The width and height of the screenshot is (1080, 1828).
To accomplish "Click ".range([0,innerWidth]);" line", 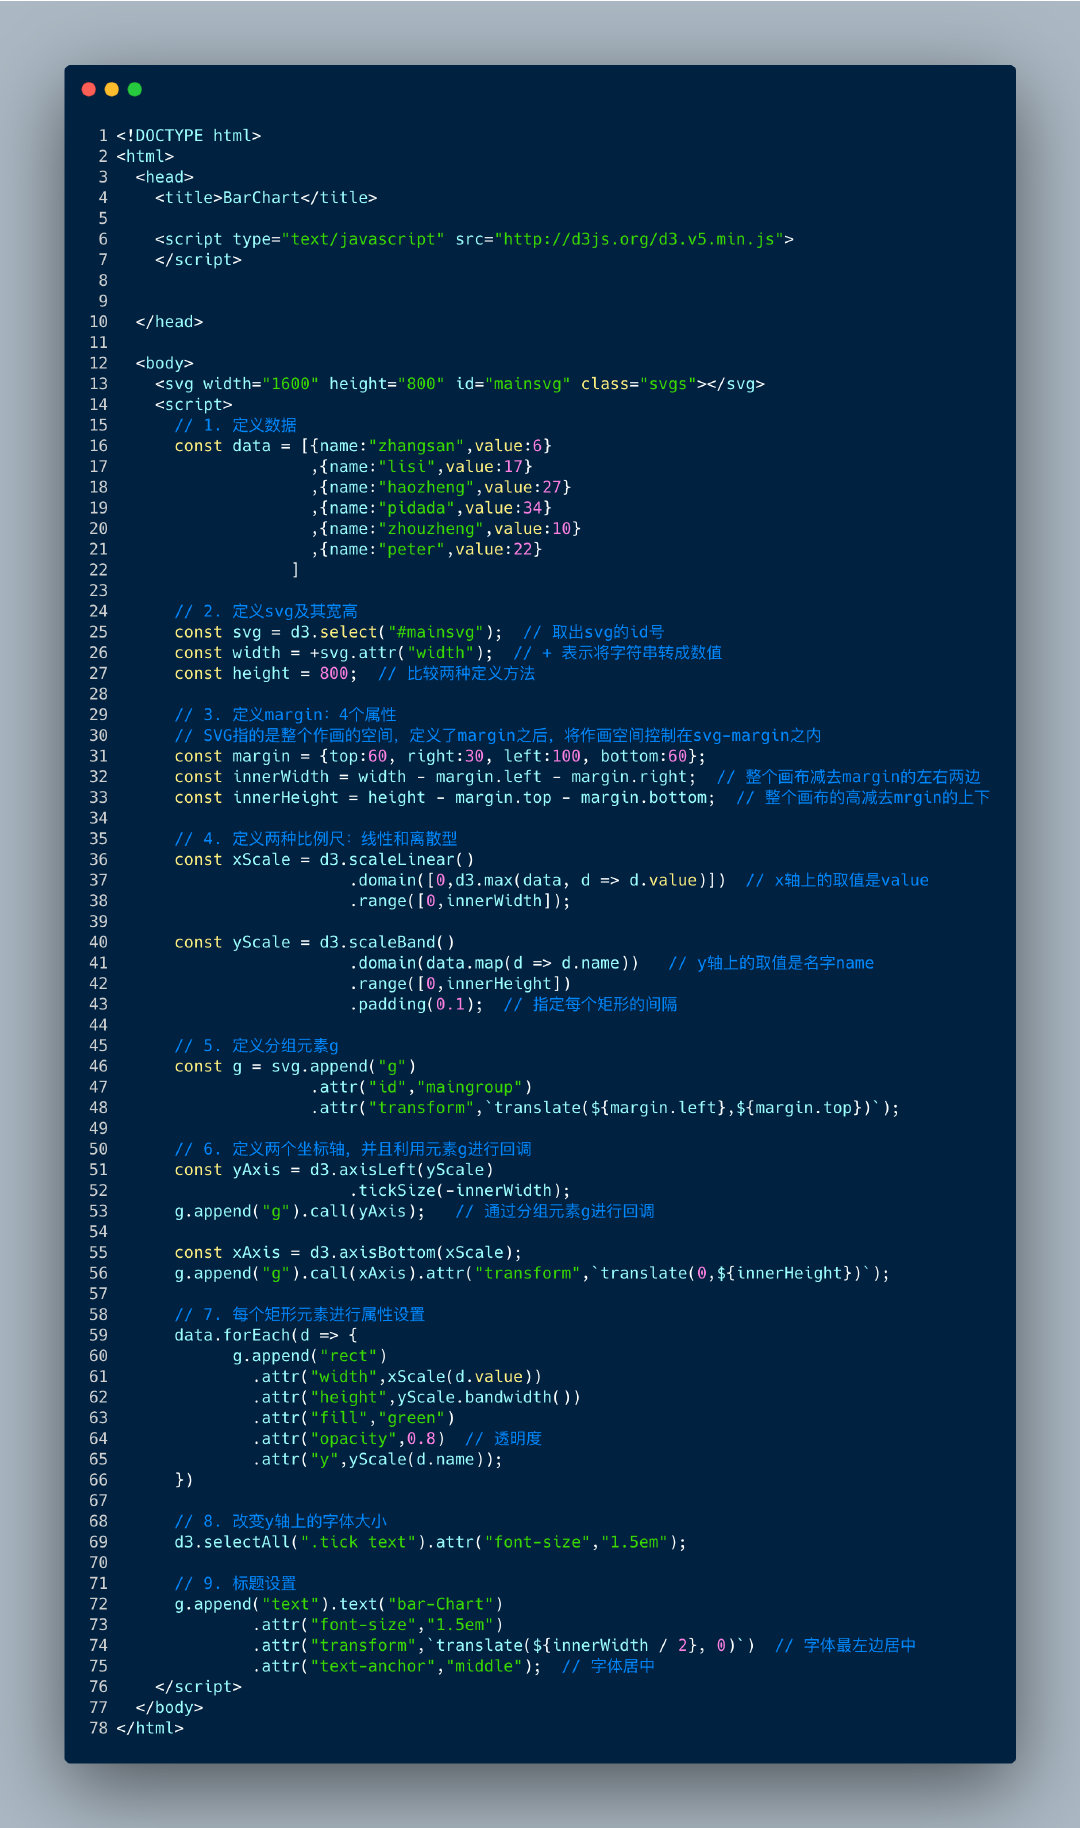I will (x=460, y=900).
